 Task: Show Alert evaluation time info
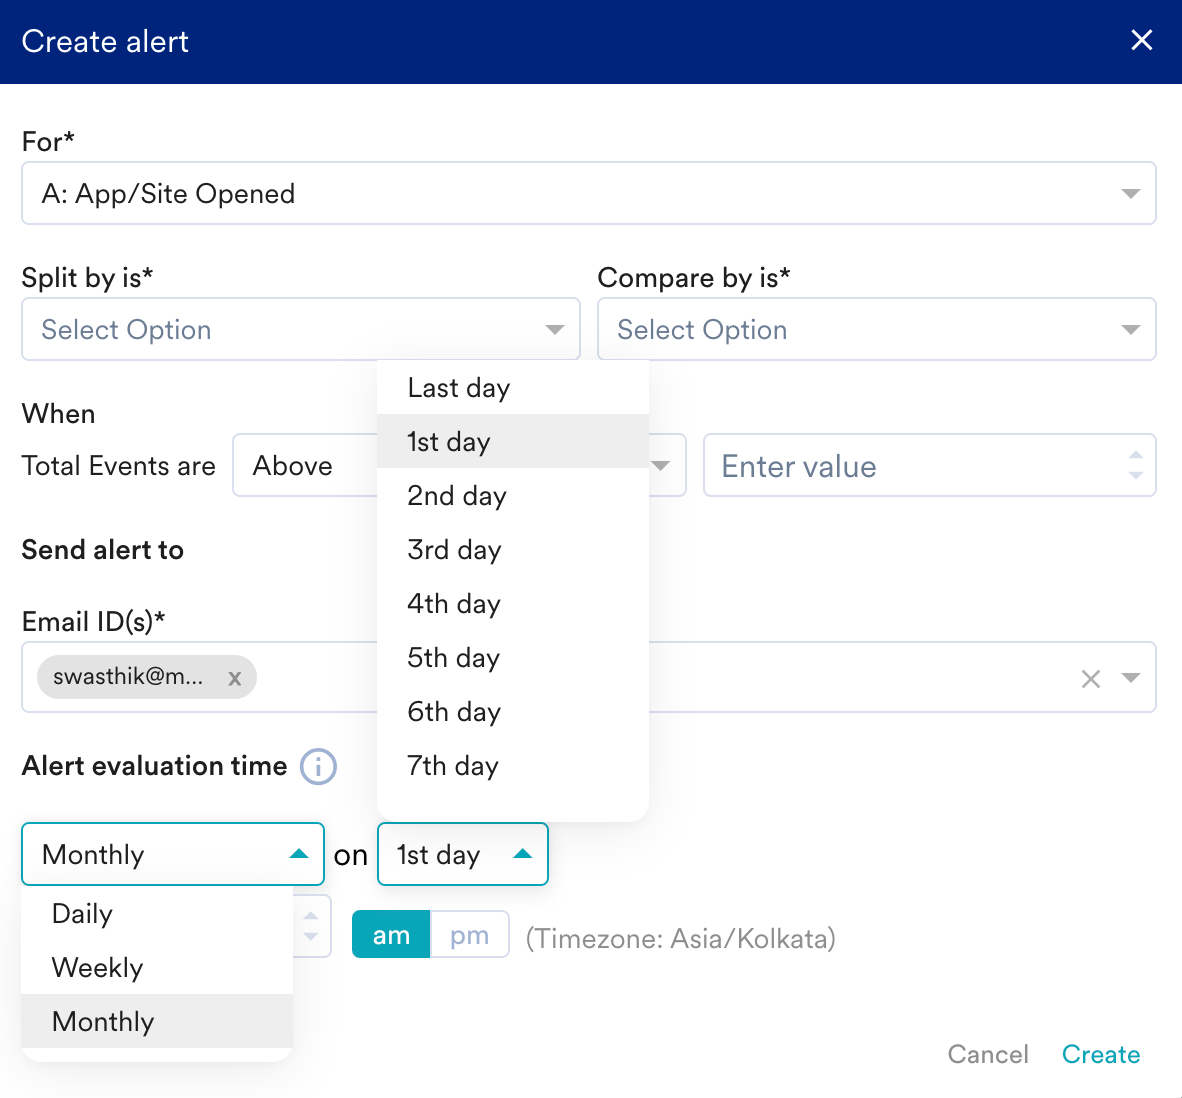pos(318,766)
